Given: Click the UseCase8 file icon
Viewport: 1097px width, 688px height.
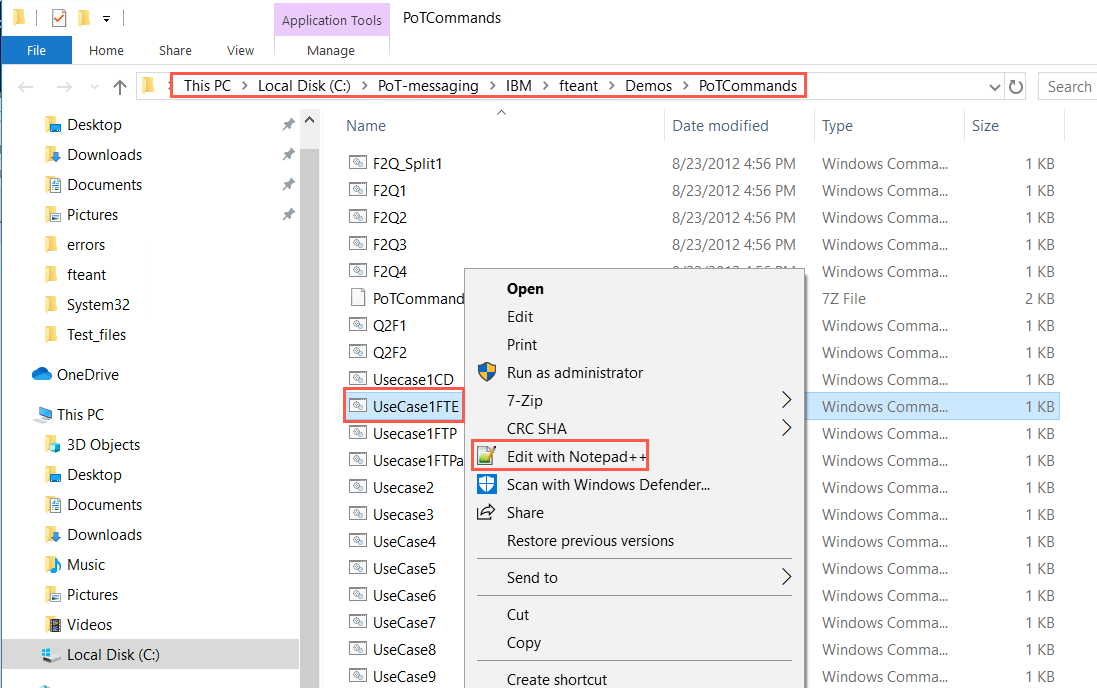Looking at the screenshot, I should click(x=358, y=649).
